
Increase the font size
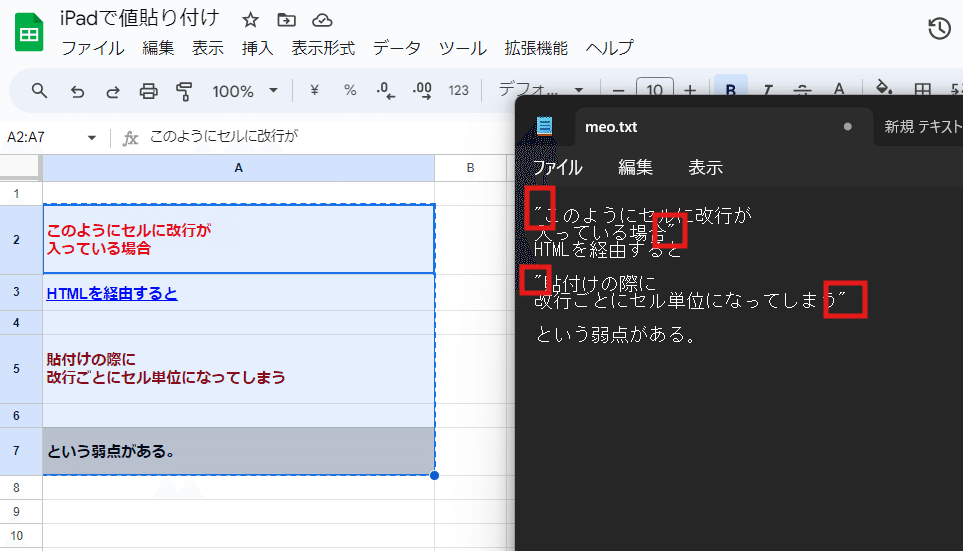pos(690,90)
